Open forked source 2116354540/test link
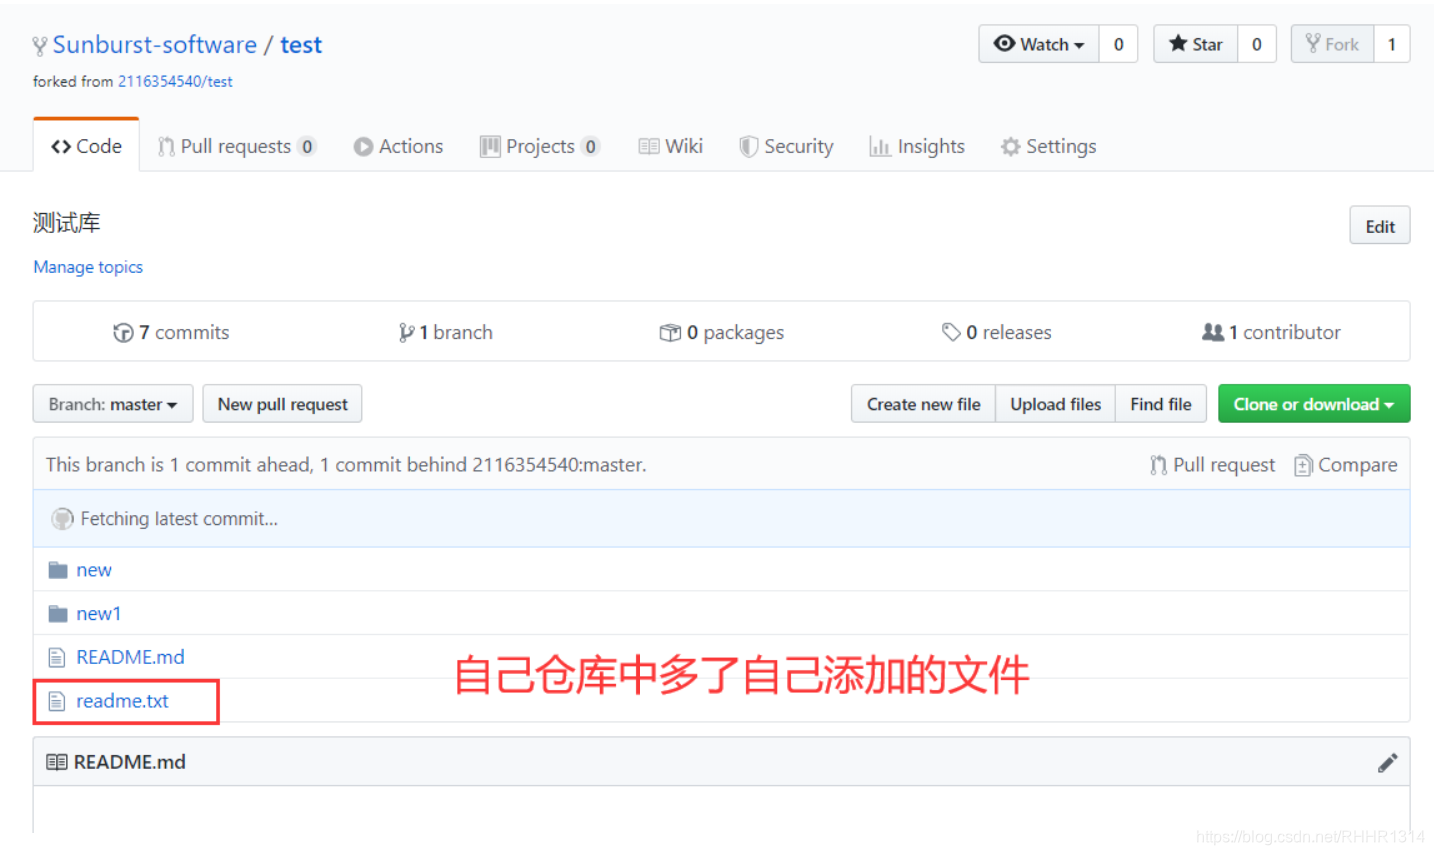This screenshot has height=855, width=1434. coord(175,82)
